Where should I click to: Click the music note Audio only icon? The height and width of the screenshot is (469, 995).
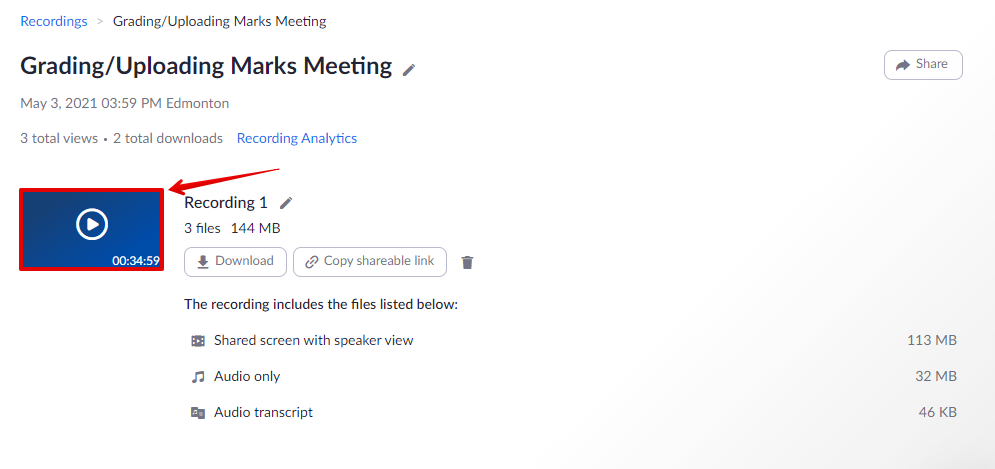tap(198, 377)
